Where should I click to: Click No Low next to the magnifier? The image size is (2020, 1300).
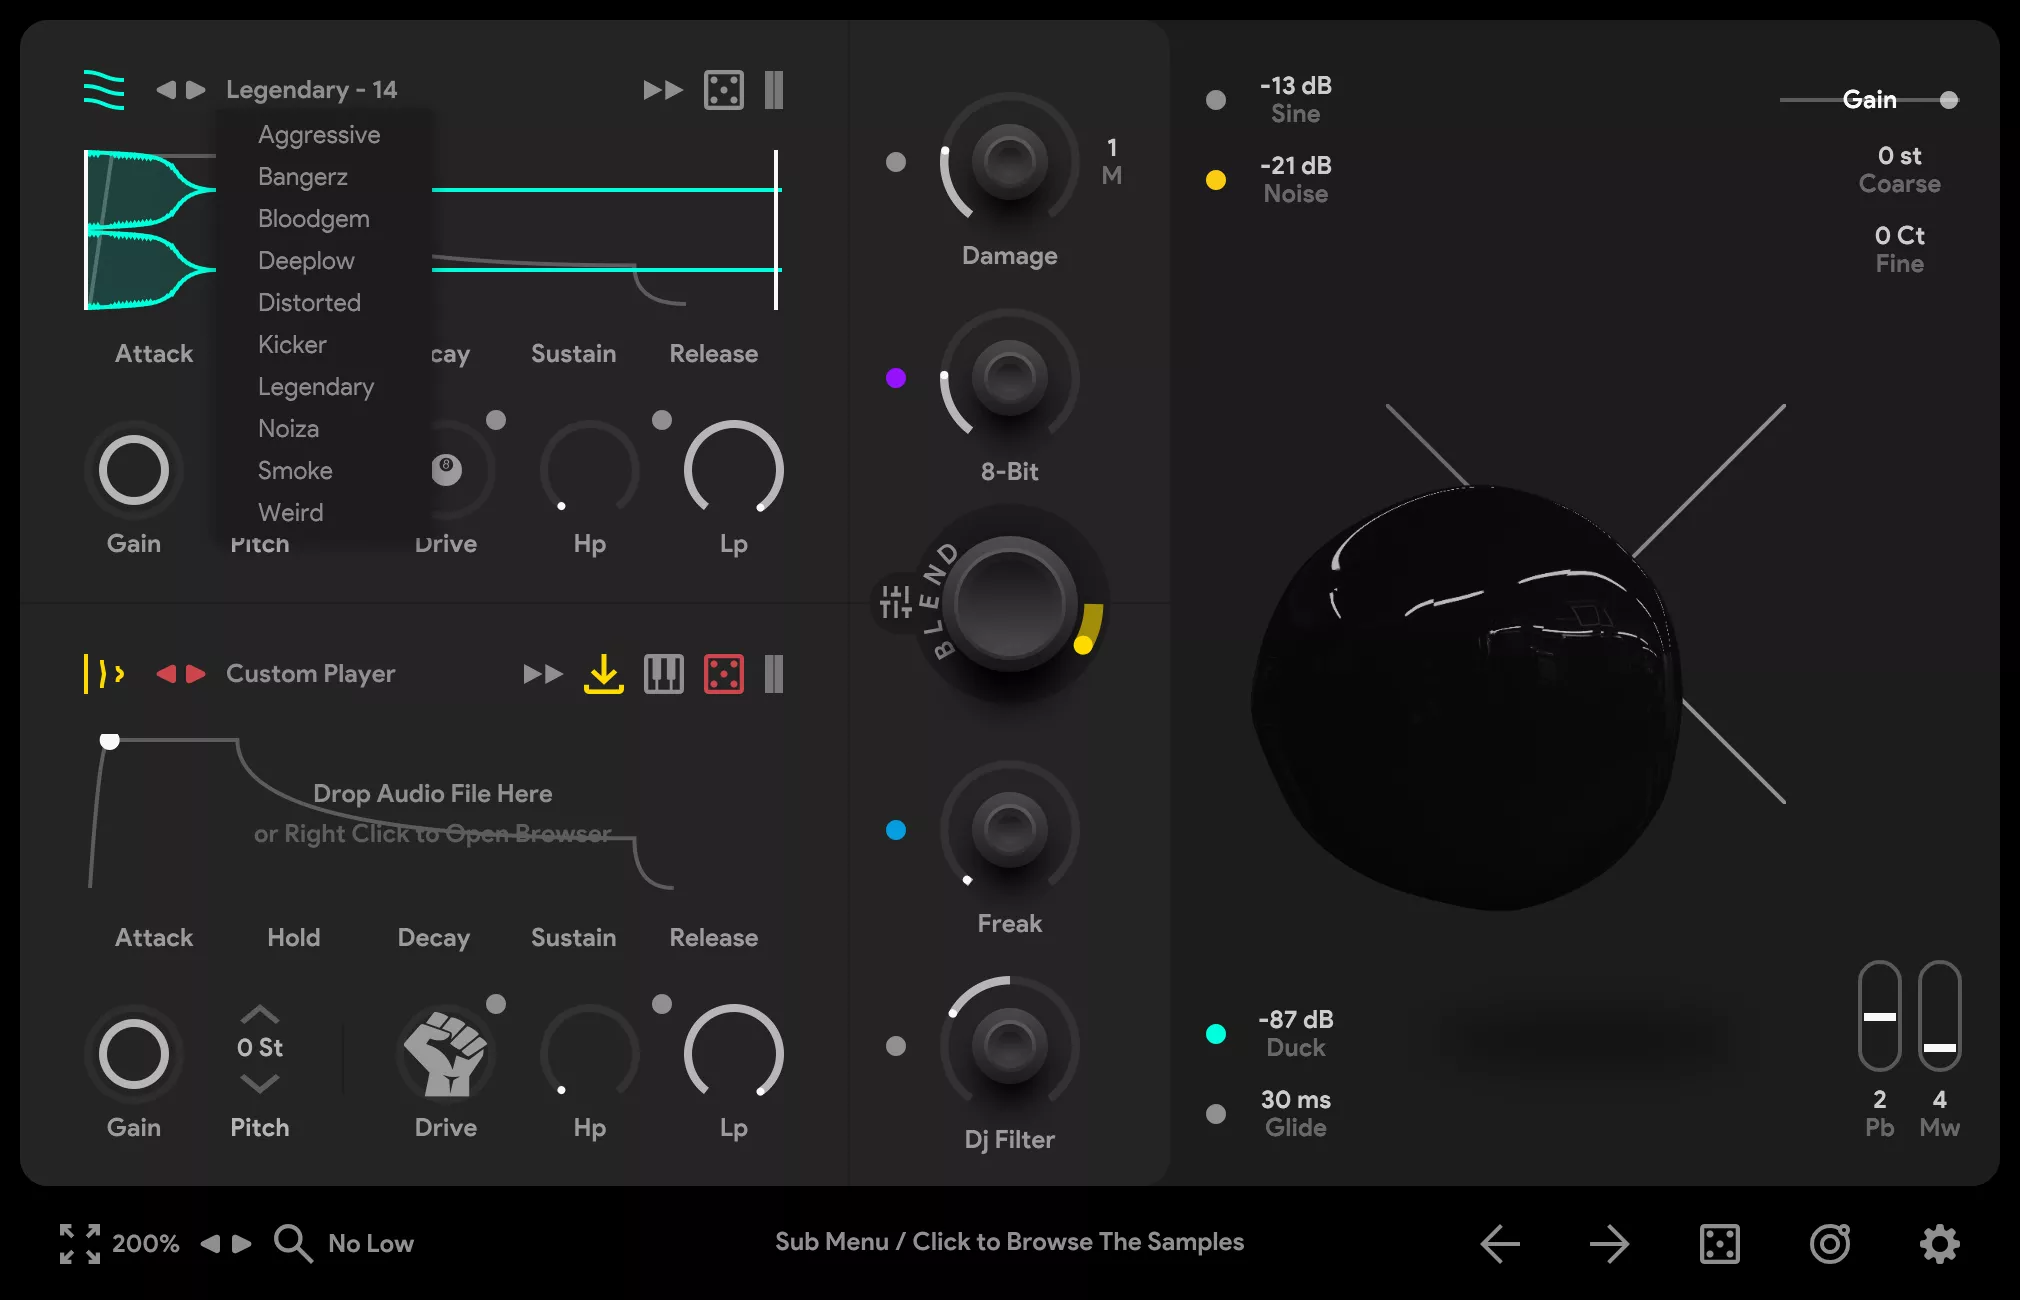pos(370,1243)
